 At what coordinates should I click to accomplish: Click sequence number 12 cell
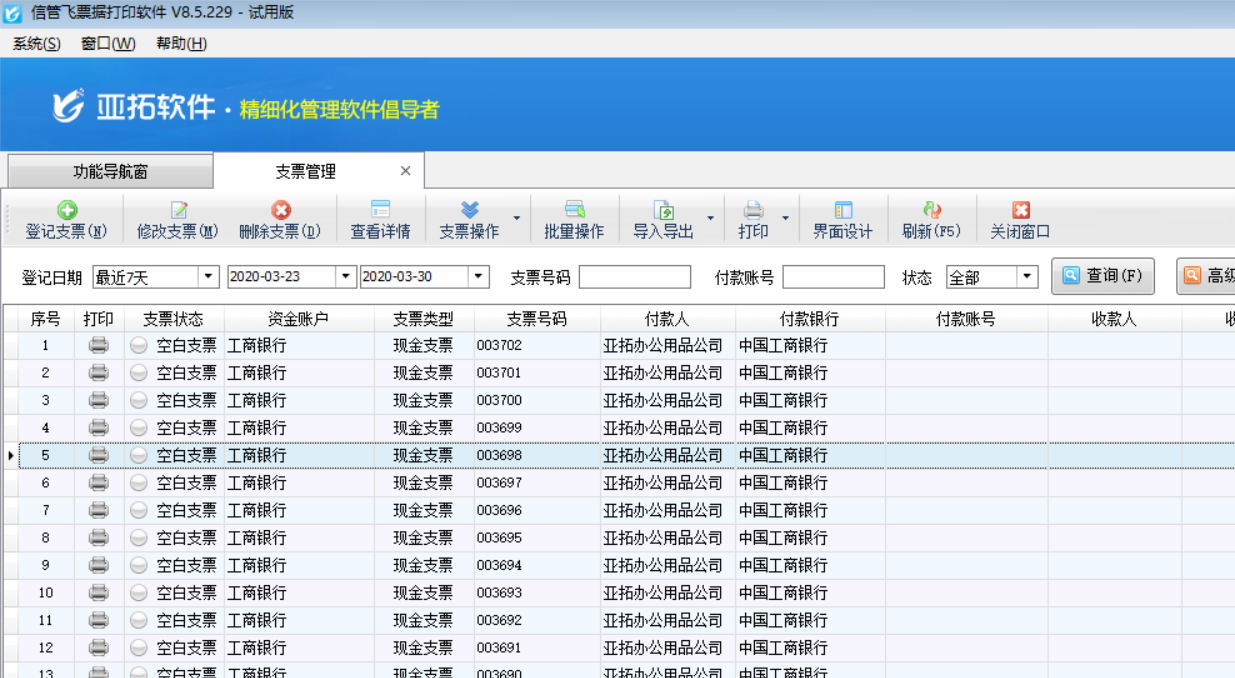click(x=46, y=648)
